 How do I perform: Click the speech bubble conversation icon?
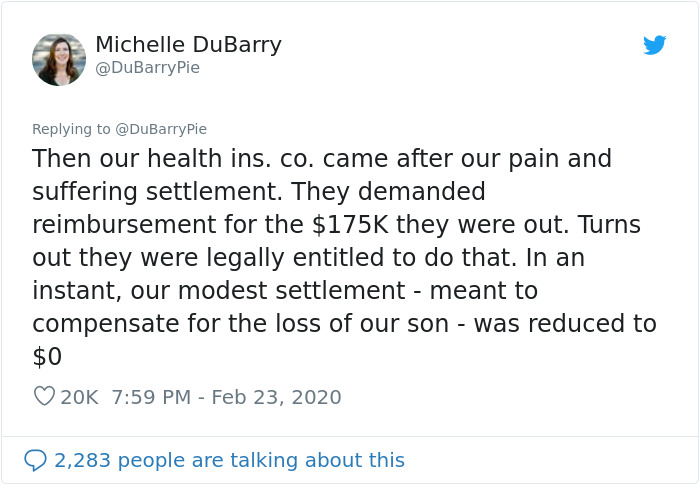[x=35, y=460]
